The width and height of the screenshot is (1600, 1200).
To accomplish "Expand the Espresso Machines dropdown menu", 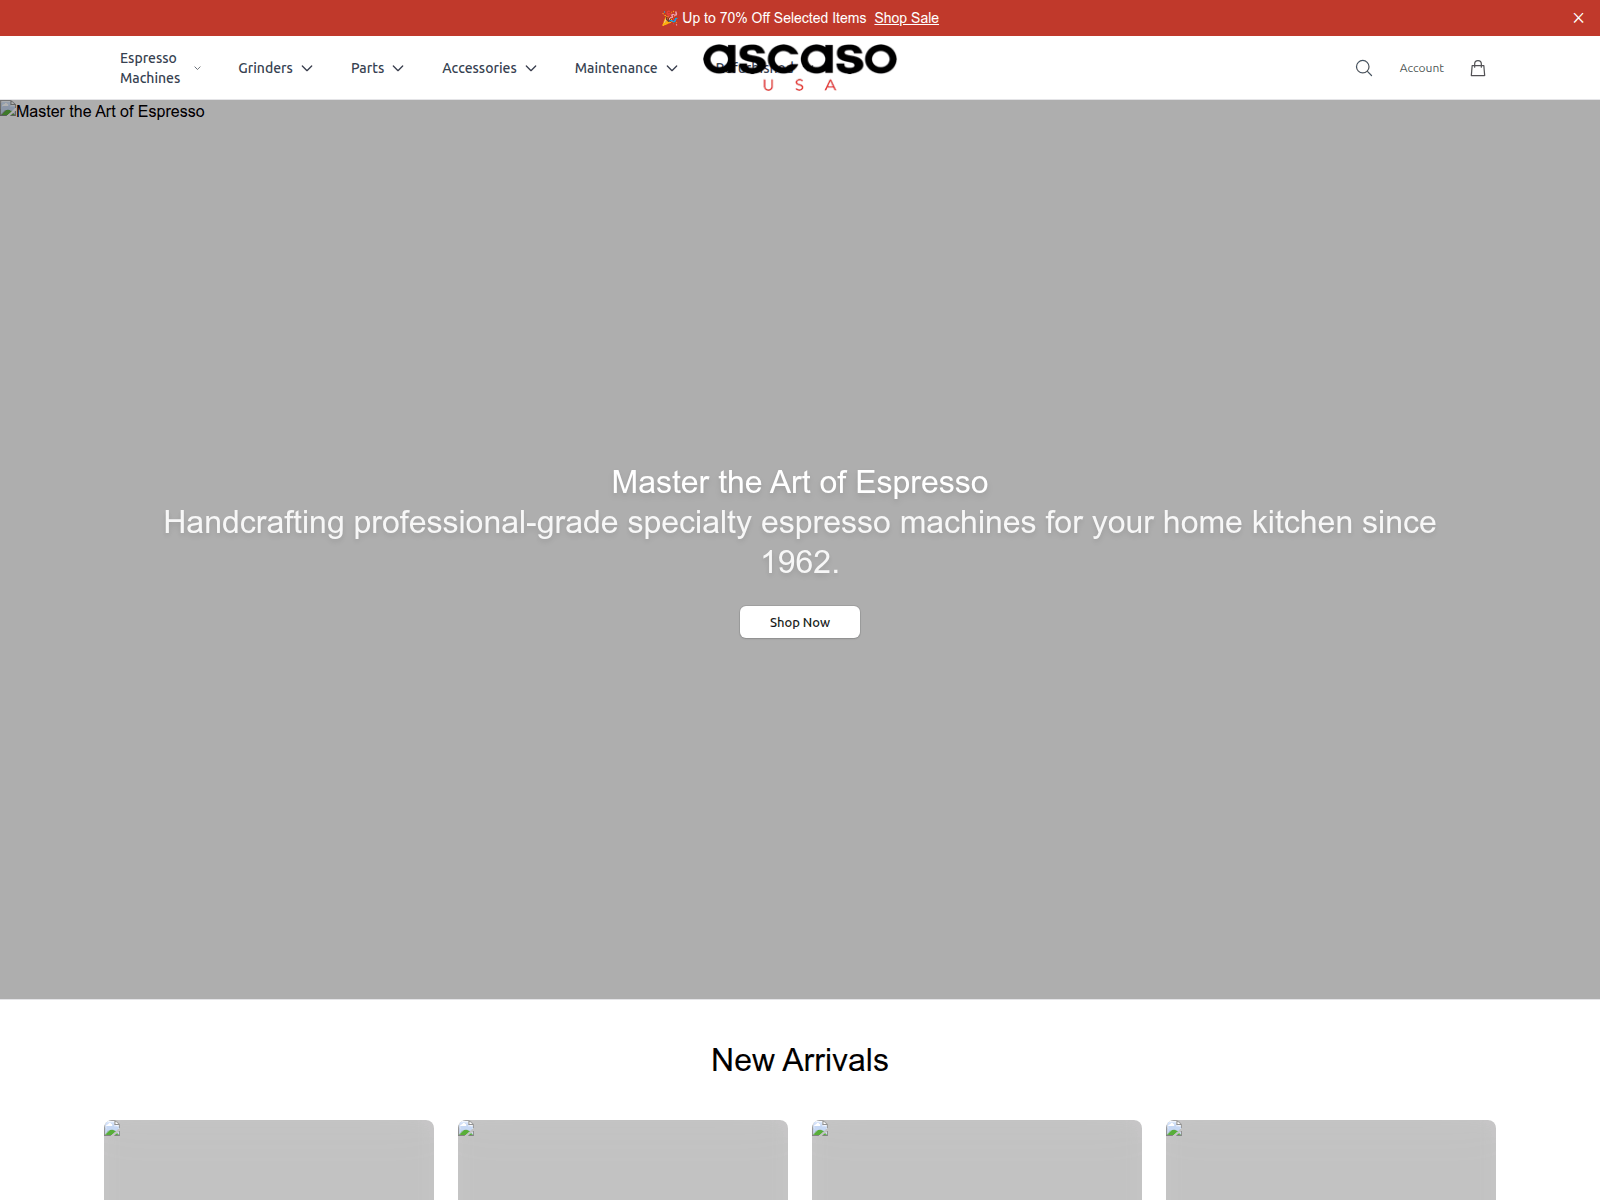I will (160, 68).
